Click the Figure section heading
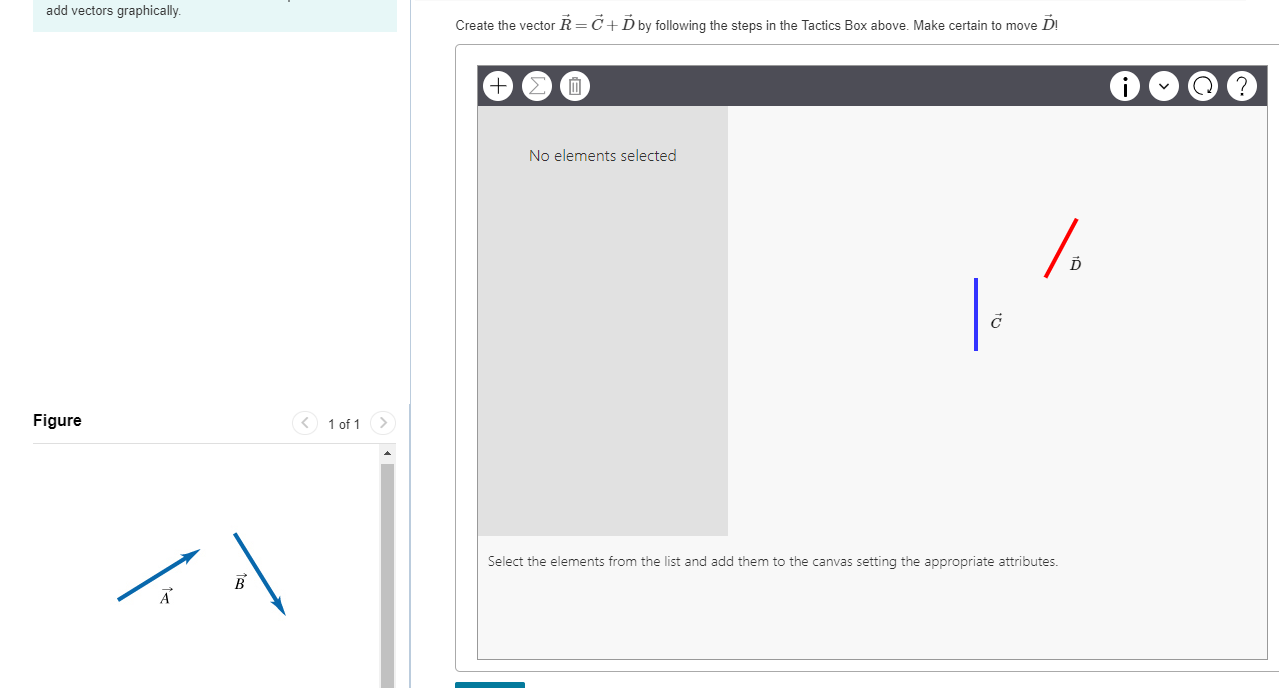This screenshot has height=688, width=1279. 57,420
